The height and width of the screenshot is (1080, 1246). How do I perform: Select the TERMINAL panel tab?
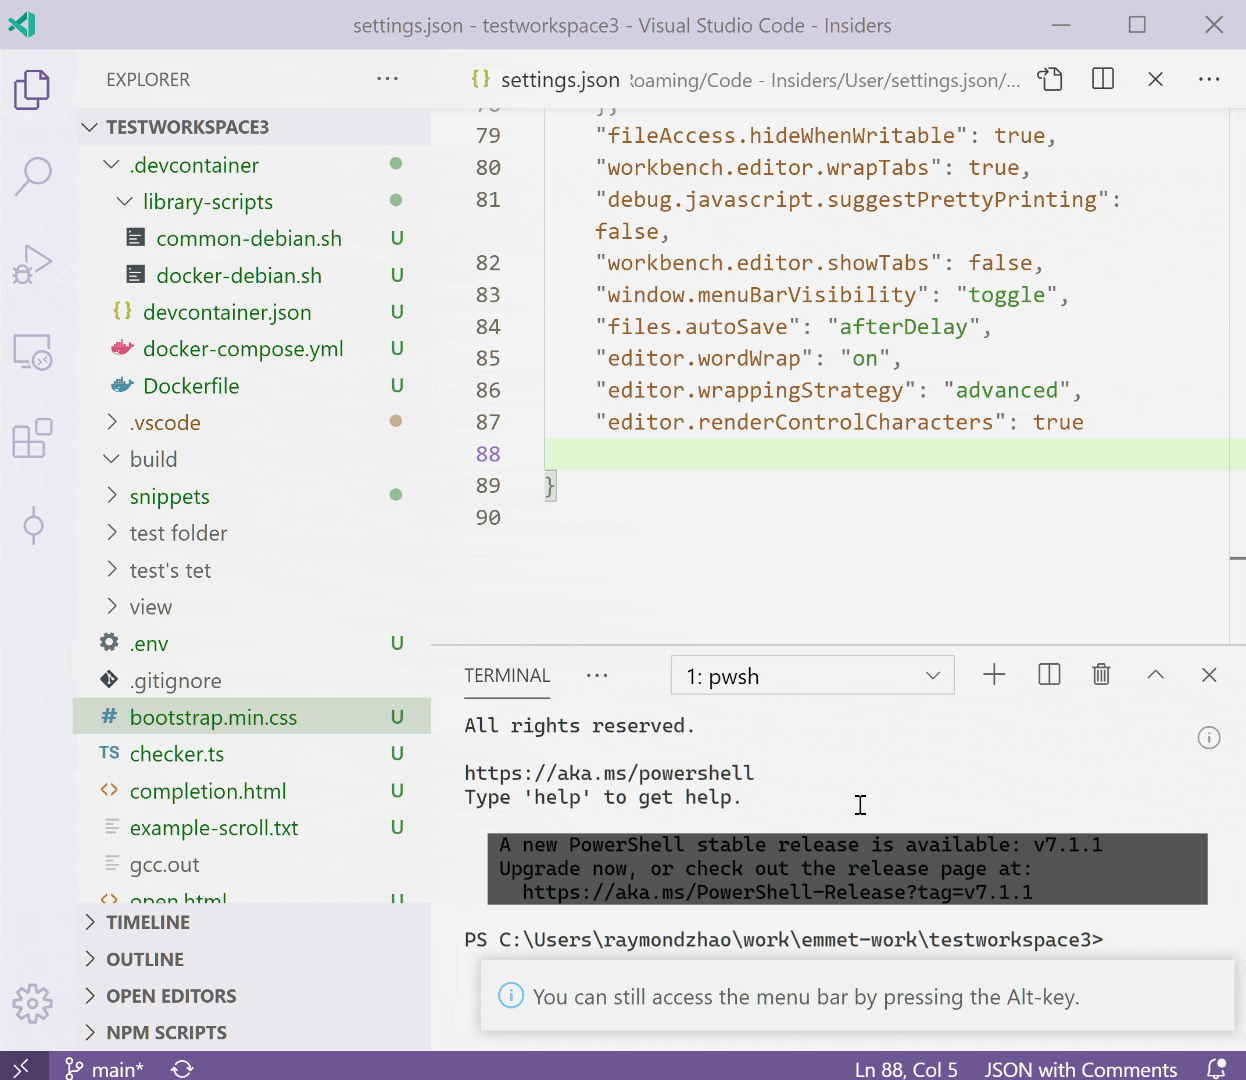click(x=507, y=676)
